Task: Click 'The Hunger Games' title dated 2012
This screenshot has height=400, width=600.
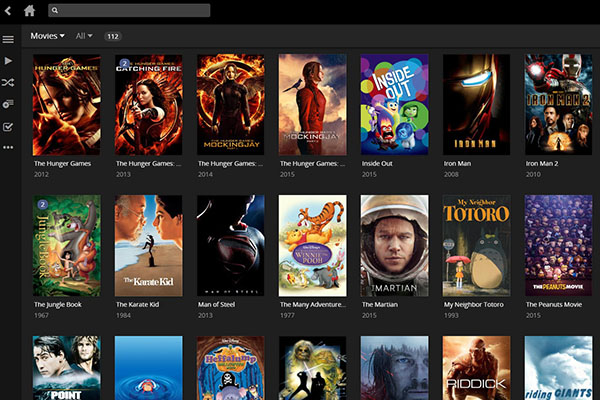Action: click(x=62, y=163)
